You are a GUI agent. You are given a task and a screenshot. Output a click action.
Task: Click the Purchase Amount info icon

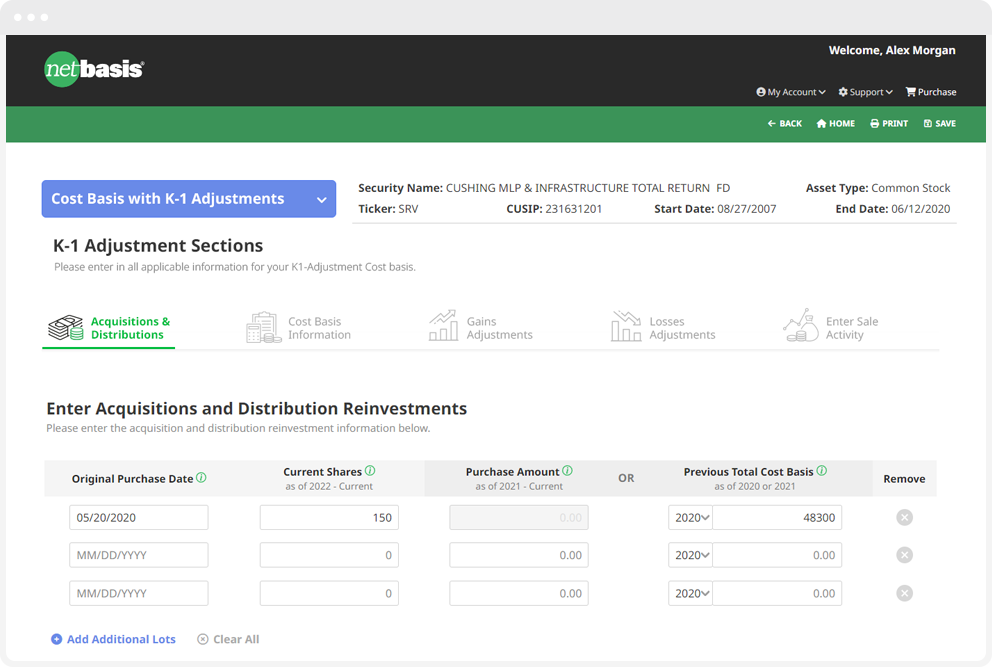[x=567, y=471]
